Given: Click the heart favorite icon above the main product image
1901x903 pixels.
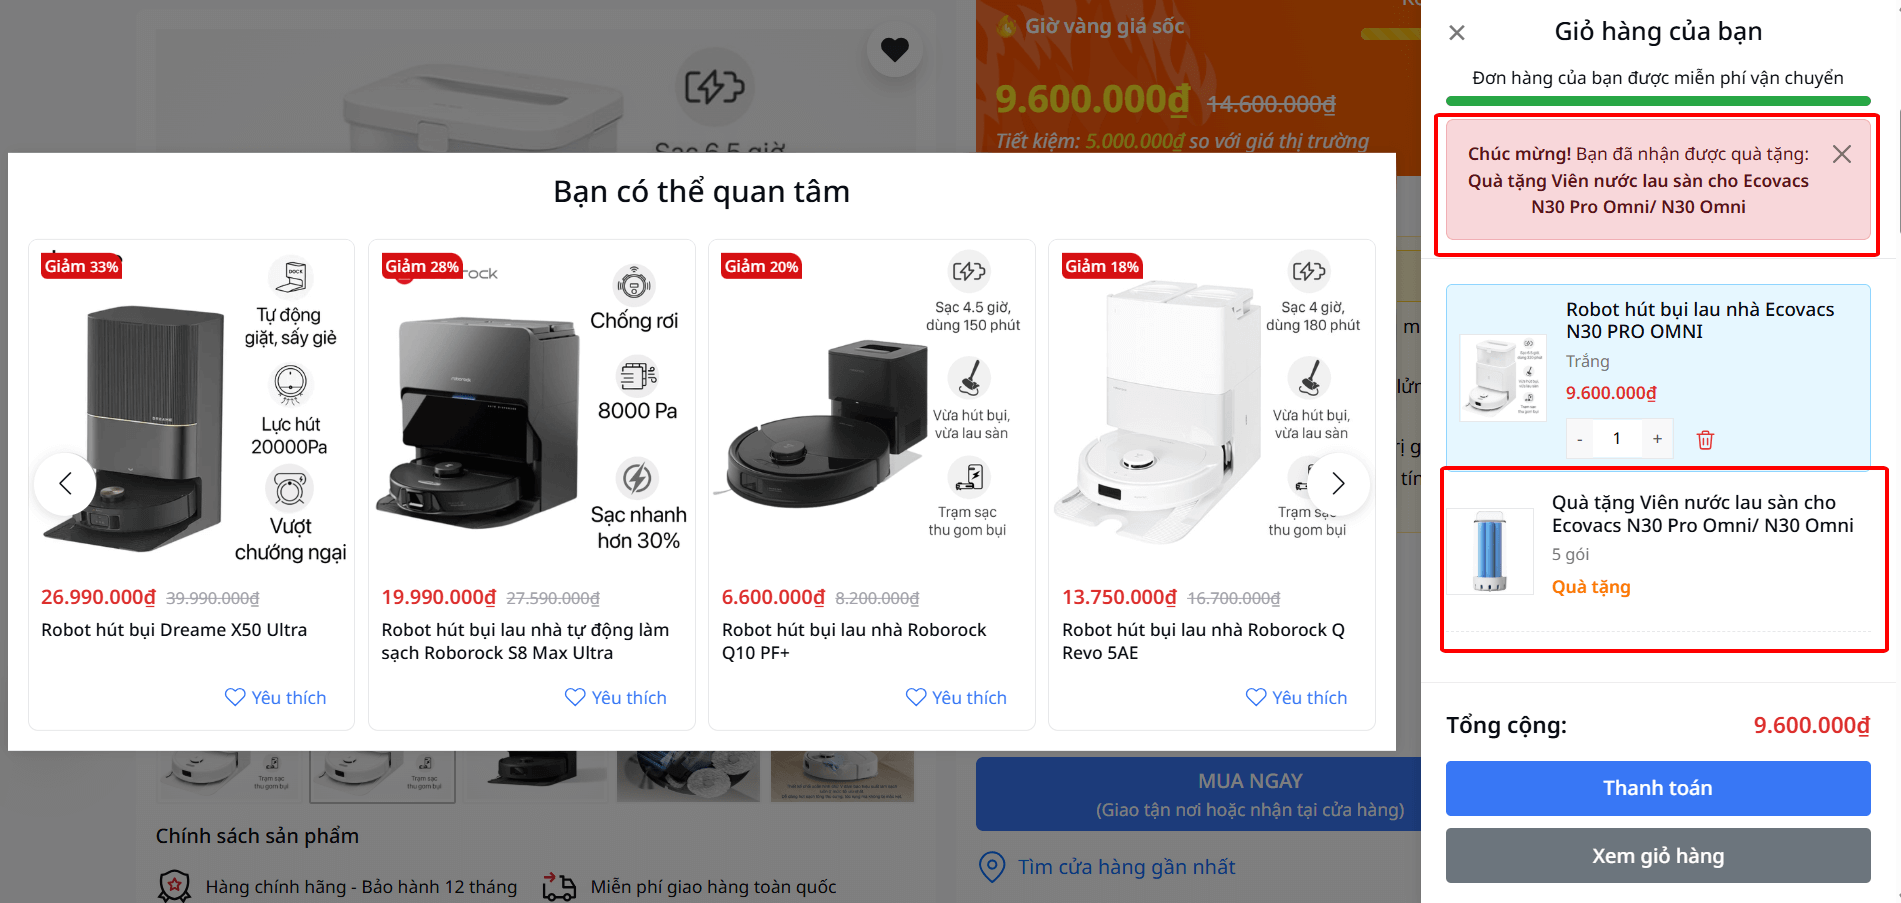Looking at the screenshot, I should pyautogui.click(x=894, y=49).
